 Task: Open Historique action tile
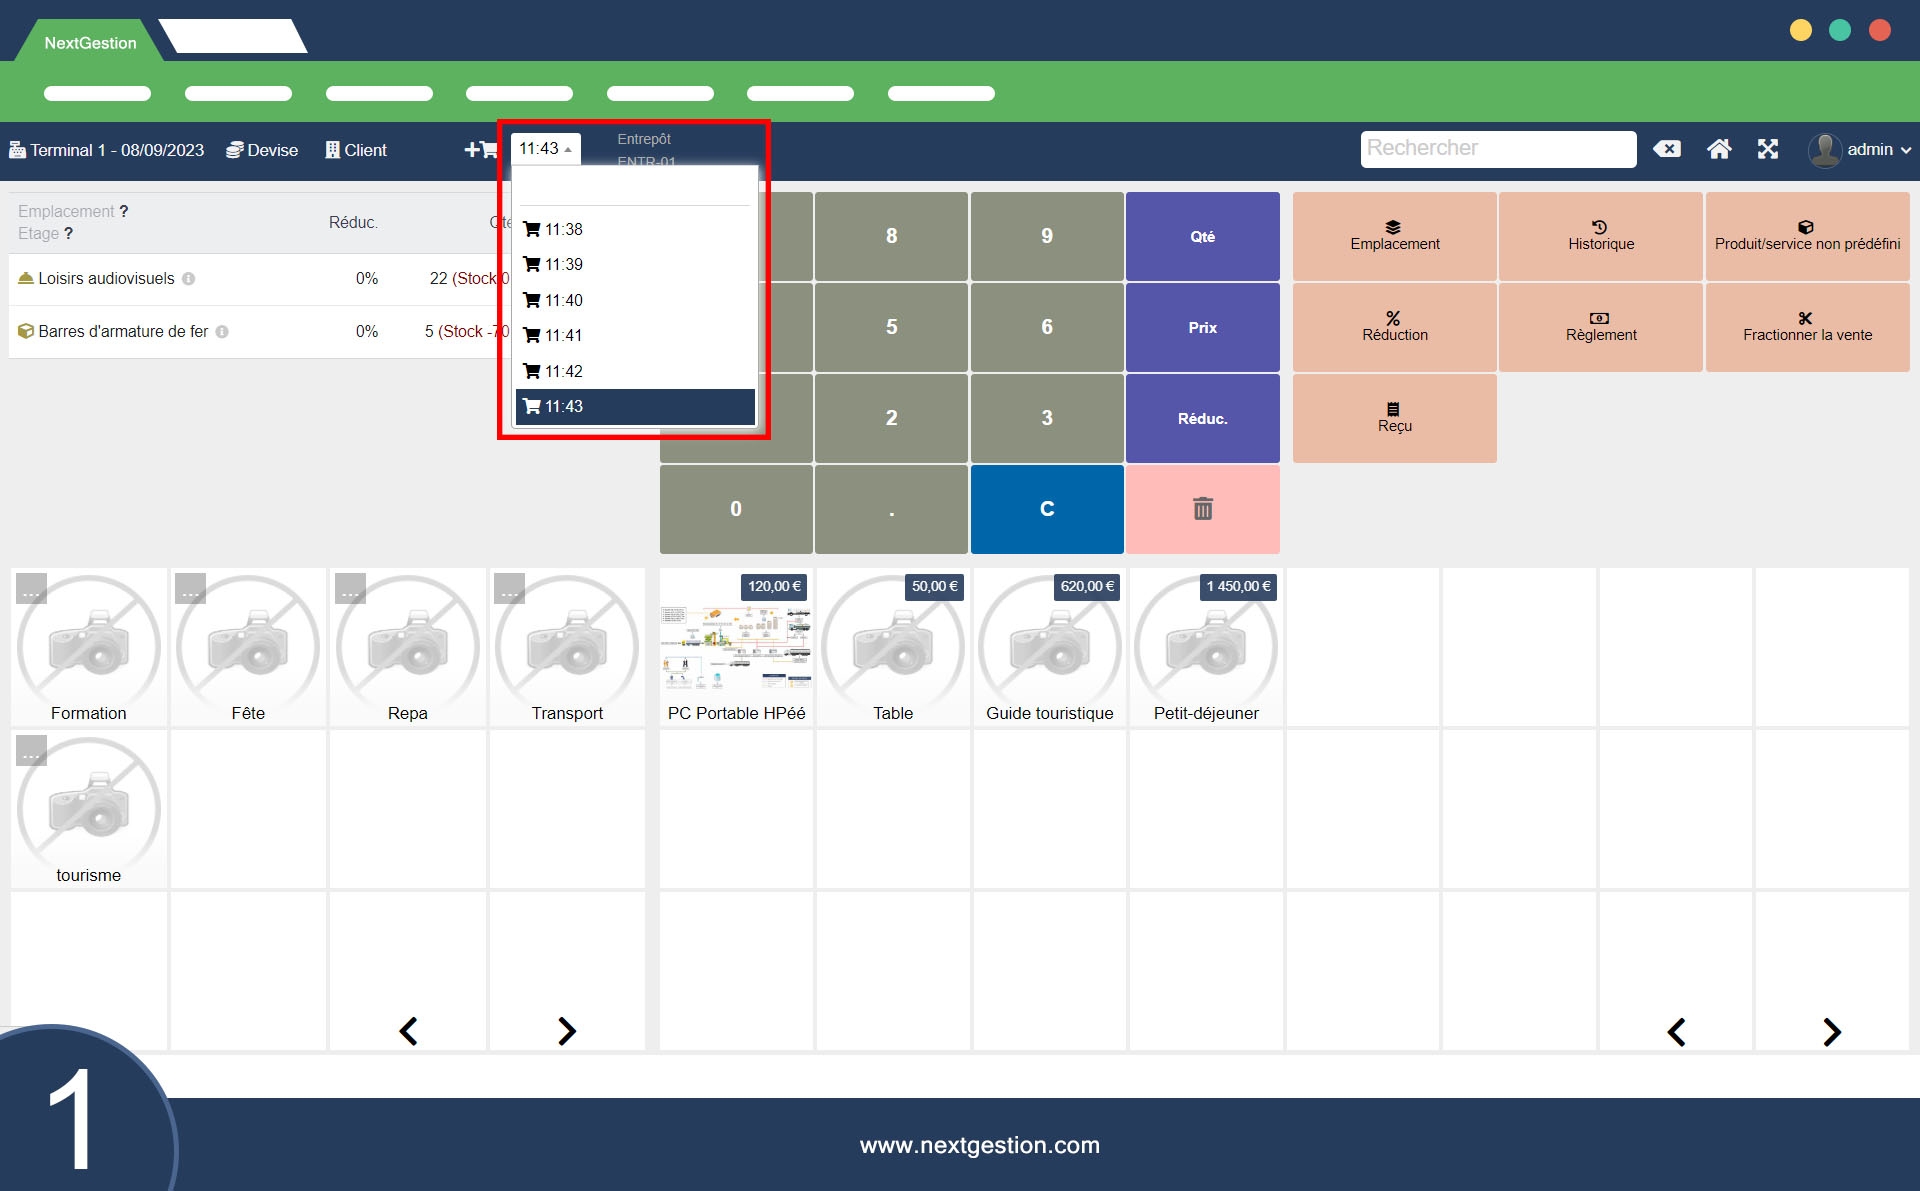point(1600,236)
